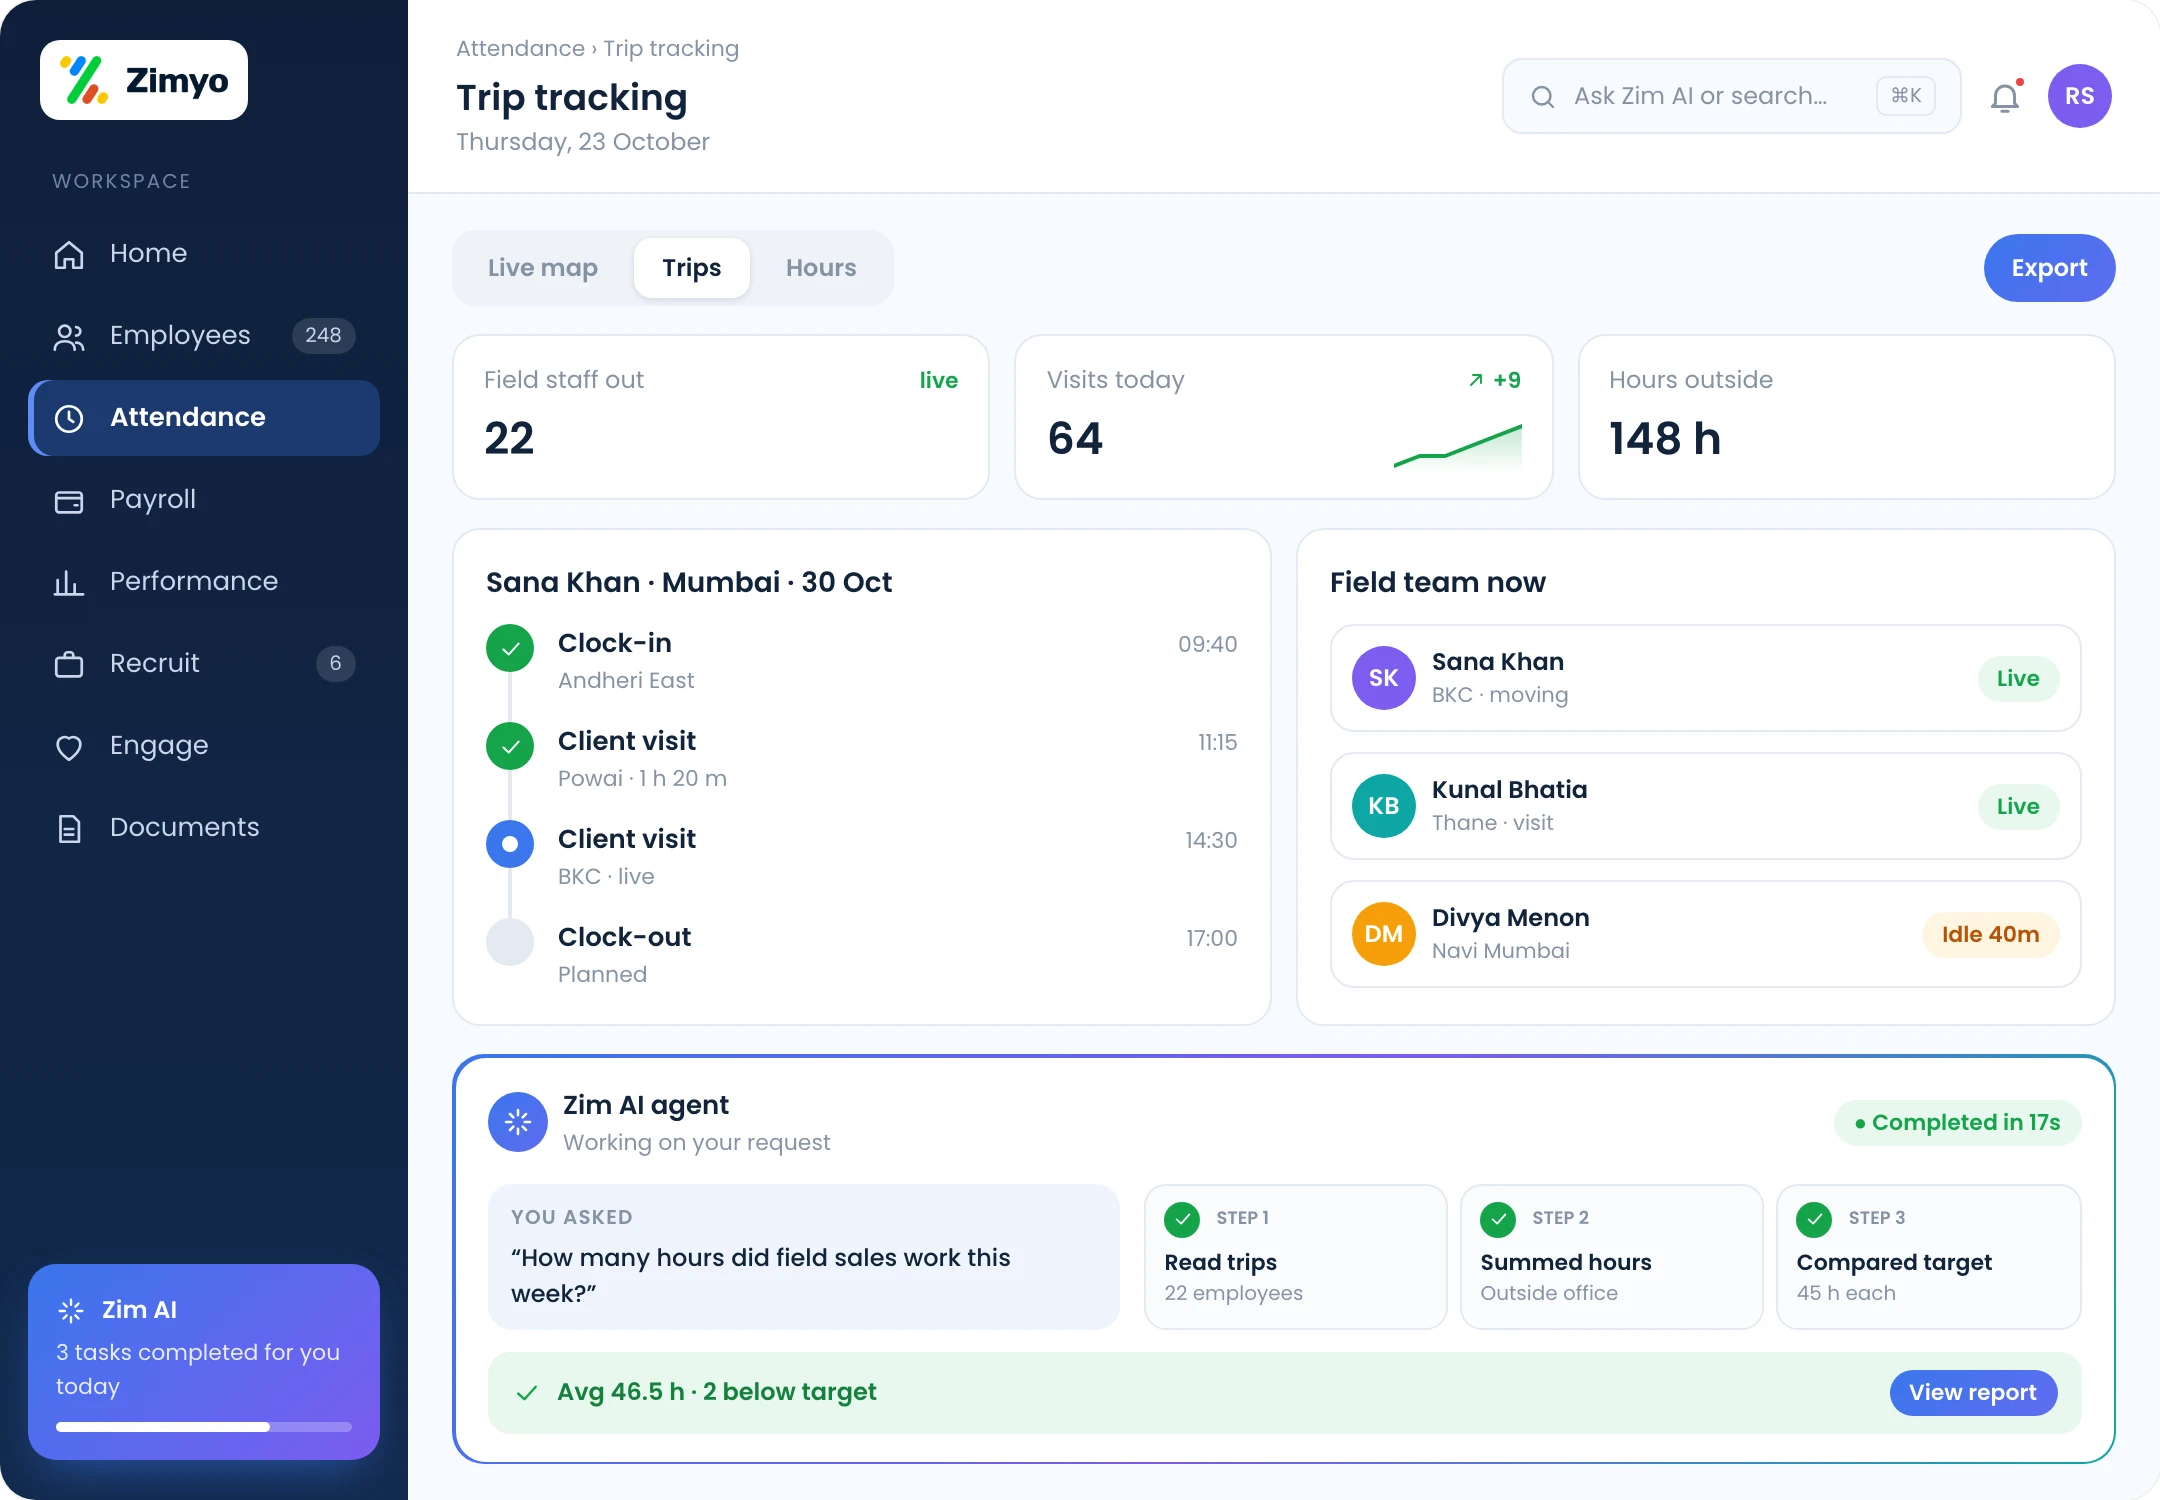Click the Clock-in completed check marker
This screenshot has width=2160, height=1500.
[510, 648]
